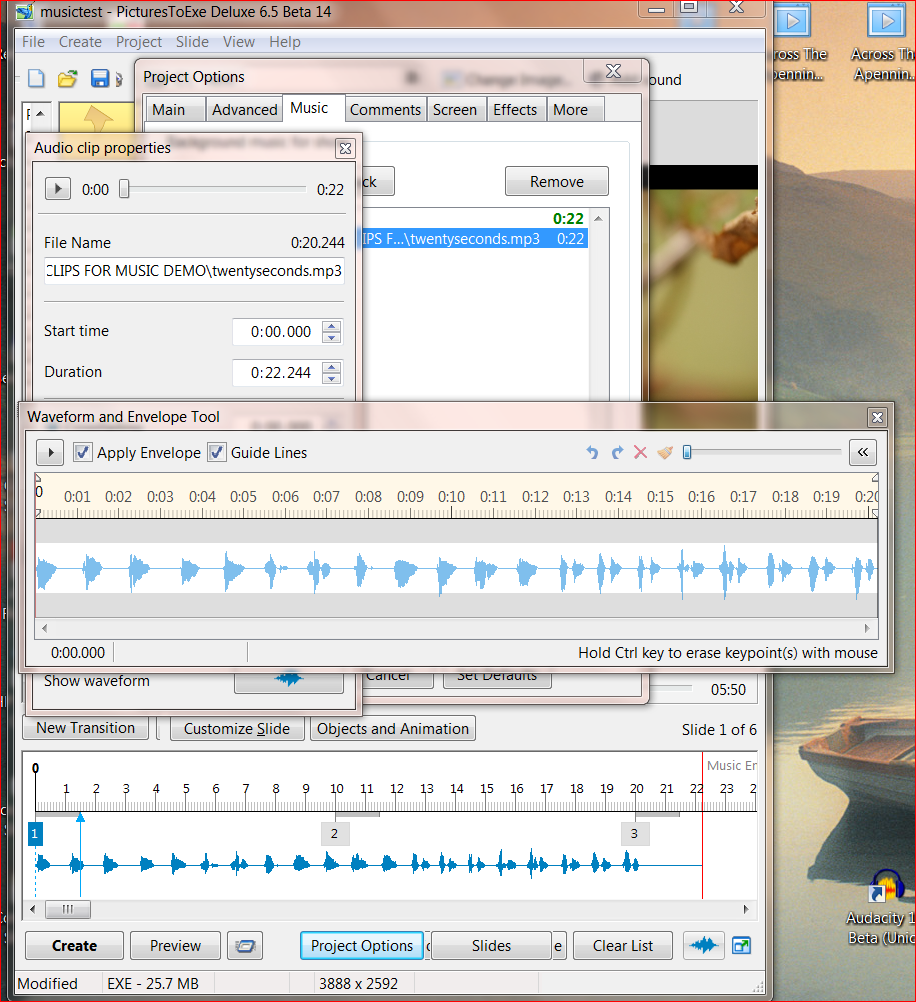This screenshot has height=1002, width=916.
Task: Click the redo arrow in Waveform tool
Action: tap(617, 453)
